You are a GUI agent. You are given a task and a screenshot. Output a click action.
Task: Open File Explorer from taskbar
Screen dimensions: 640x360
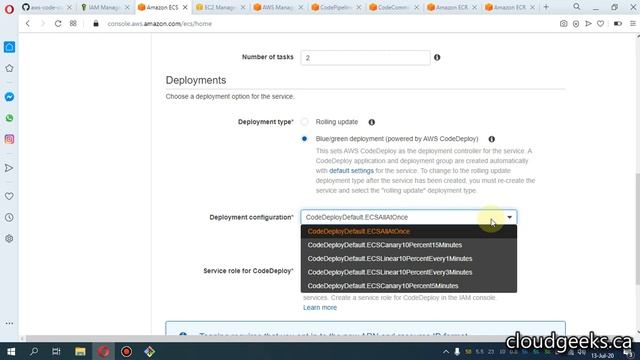tap(80, 351)
